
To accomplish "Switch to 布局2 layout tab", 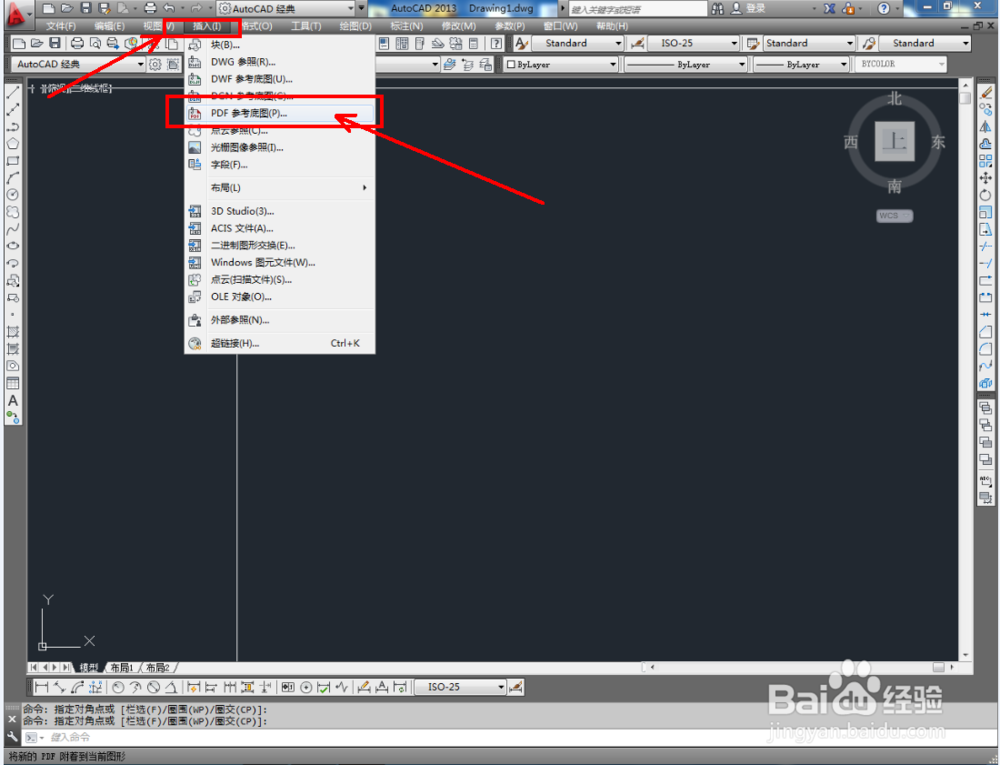I will (158, 667).
